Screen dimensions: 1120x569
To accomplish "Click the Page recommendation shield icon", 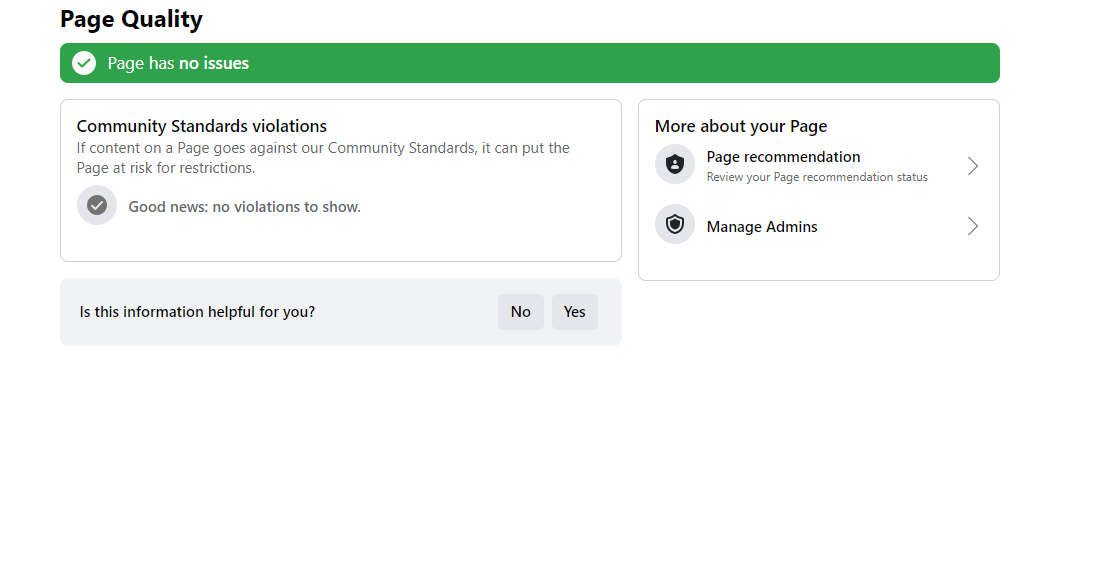I will click(675, 164).
